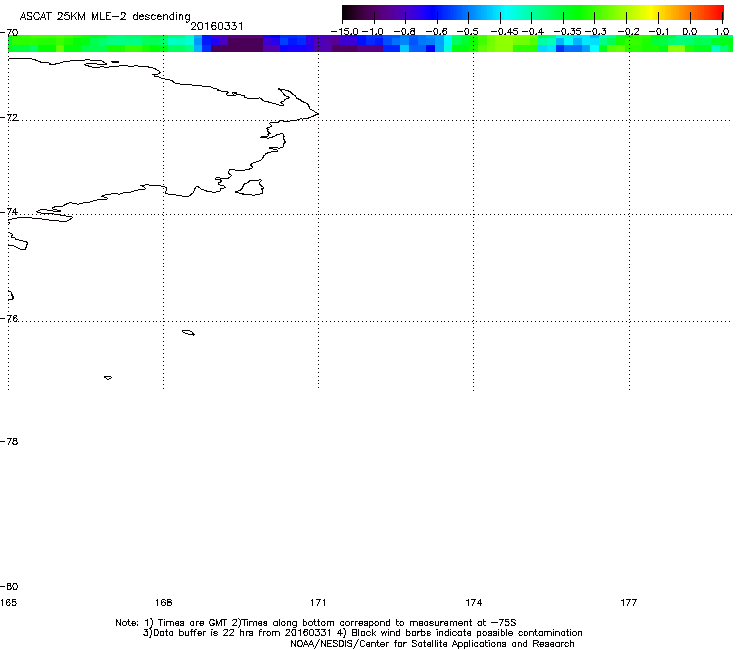Viewport: 740px width, 650px height.
Task: Click the NOAA/NESDIS credit line
Action: 432,644
